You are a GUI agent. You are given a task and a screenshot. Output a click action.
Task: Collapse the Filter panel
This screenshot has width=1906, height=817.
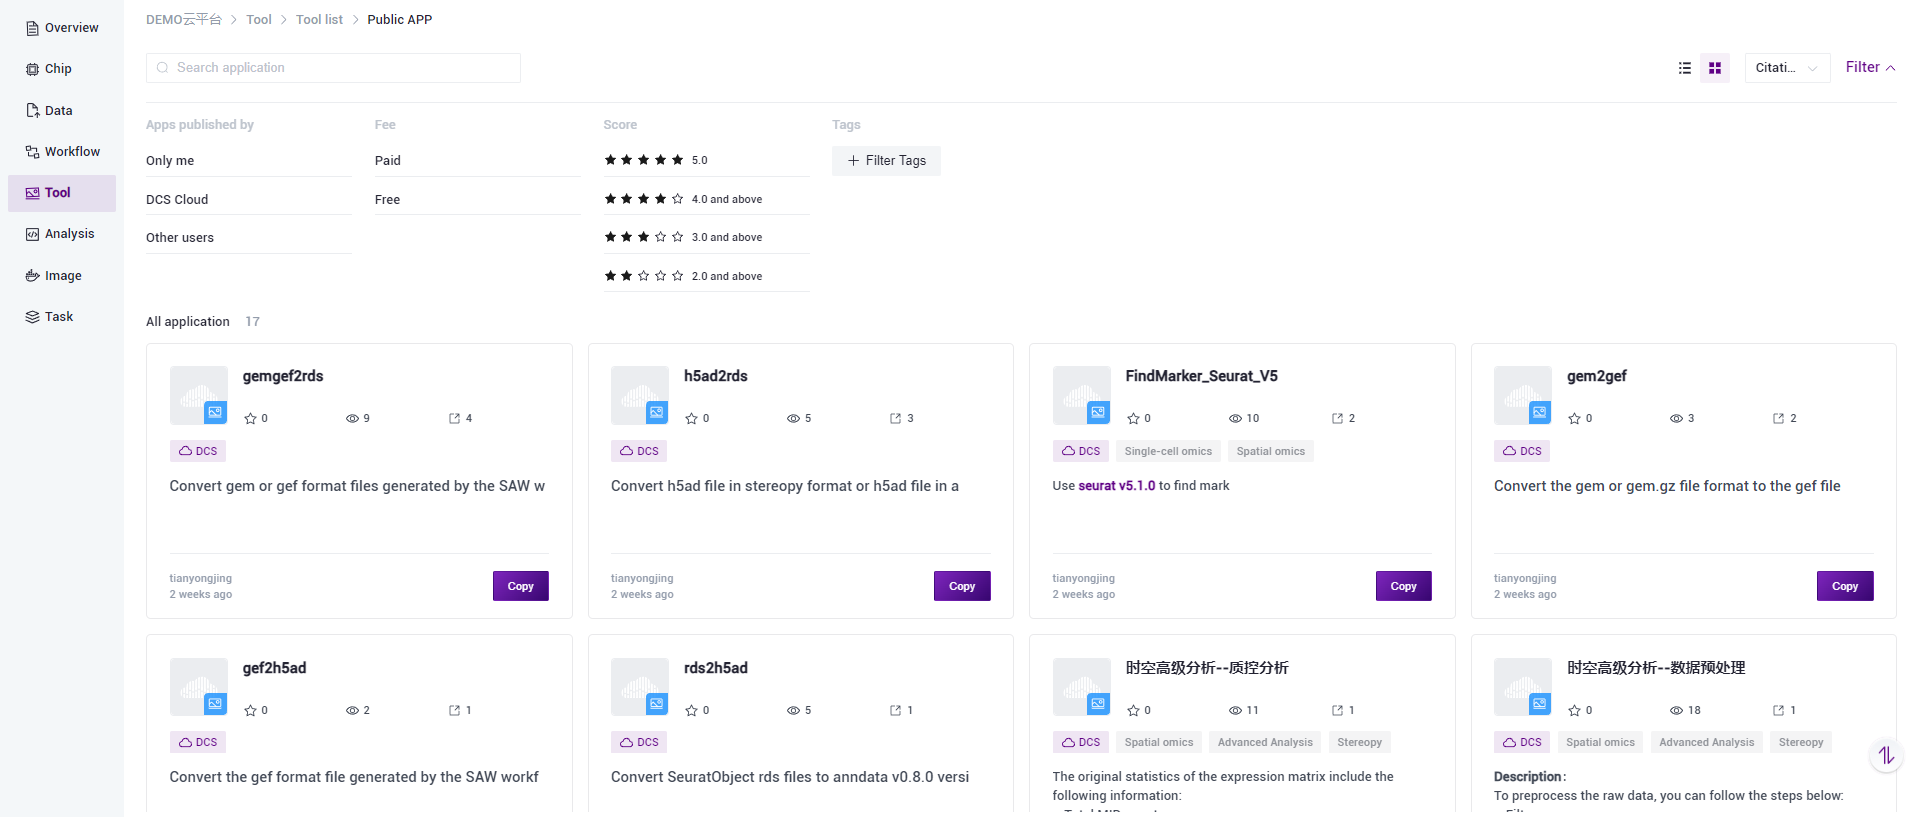click(1870, 67)
